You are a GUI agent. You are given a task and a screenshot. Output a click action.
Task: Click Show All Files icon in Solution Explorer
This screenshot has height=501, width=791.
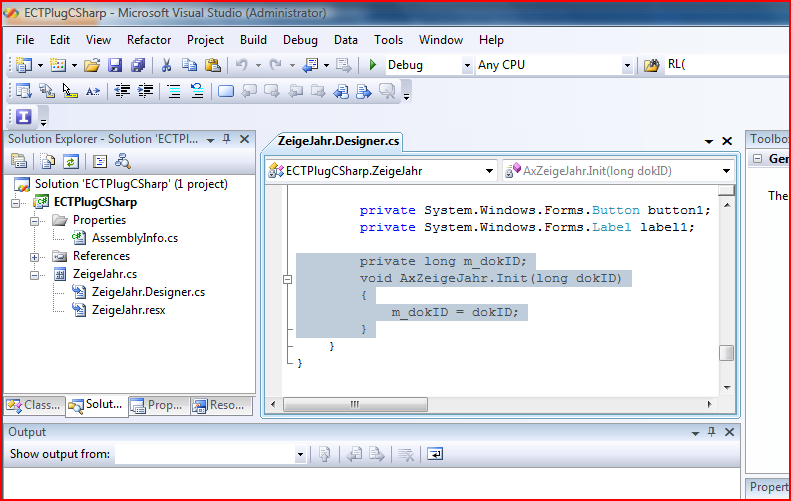48,161
